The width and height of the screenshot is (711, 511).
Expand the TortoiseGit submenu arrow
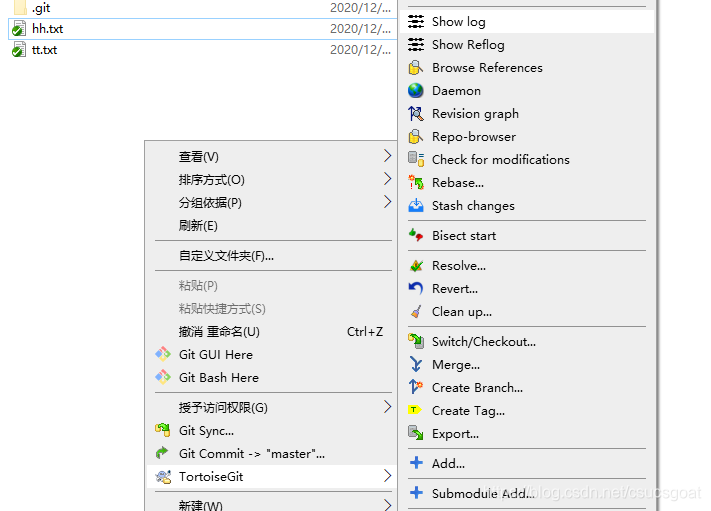click(x=387, y=476)
